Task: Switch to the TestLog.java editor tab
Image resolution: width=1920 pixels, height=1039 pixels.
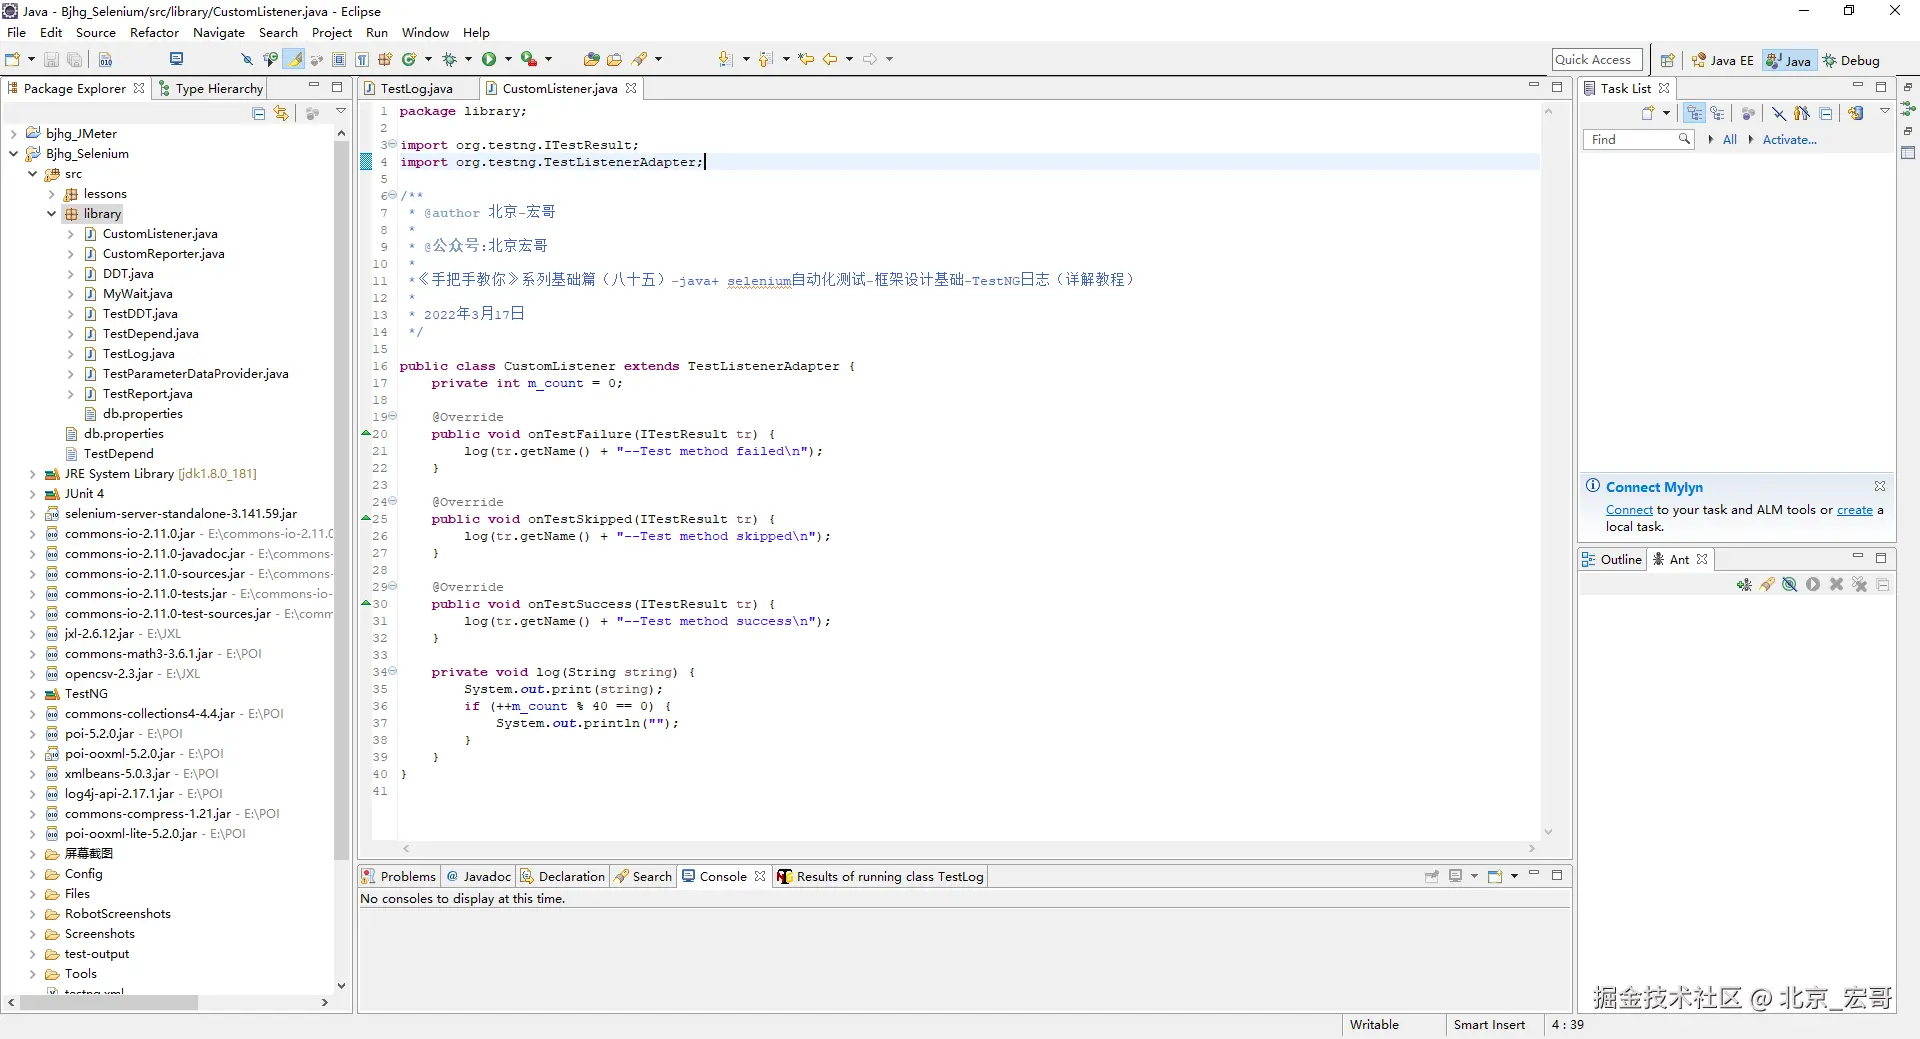Action: coord(416,88)
